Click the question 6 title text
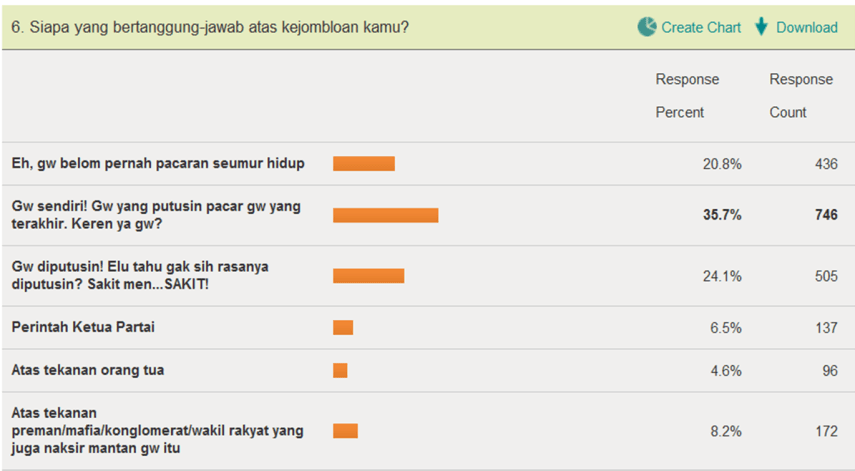The height and width of the screenshot is (471, 855). click(210, 27)
